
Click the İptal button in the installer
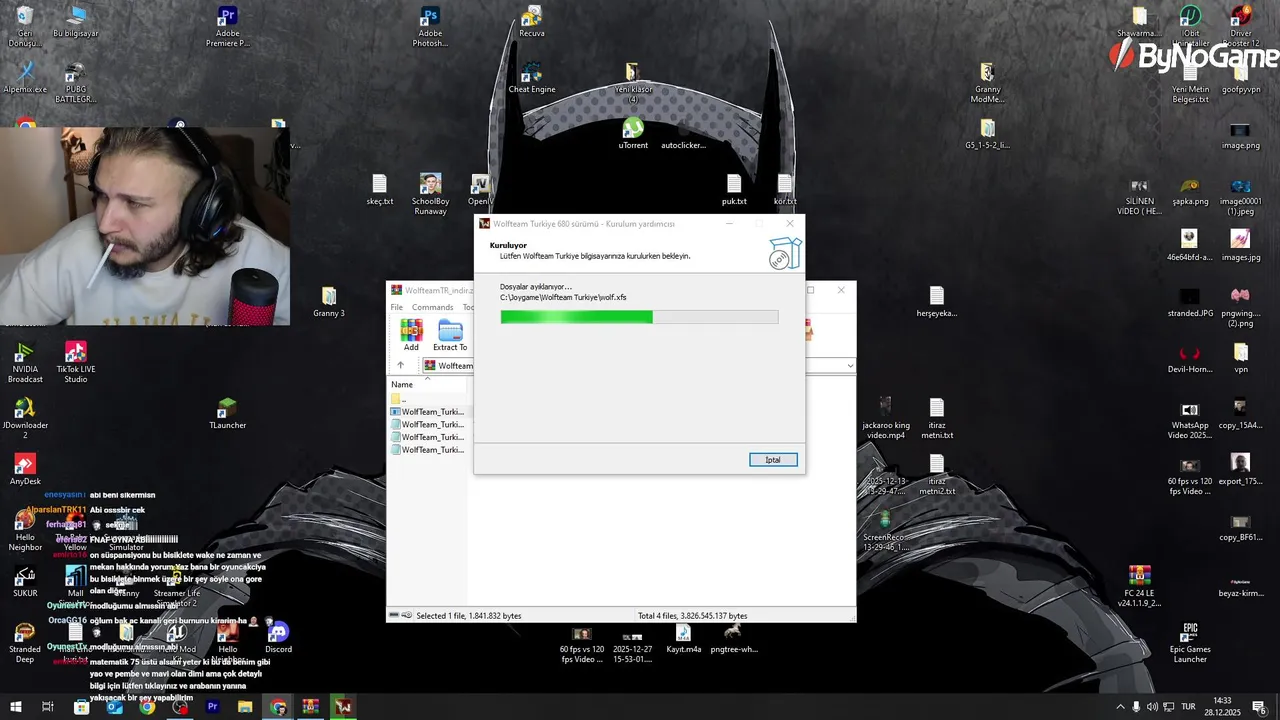[x=773, y=460]
